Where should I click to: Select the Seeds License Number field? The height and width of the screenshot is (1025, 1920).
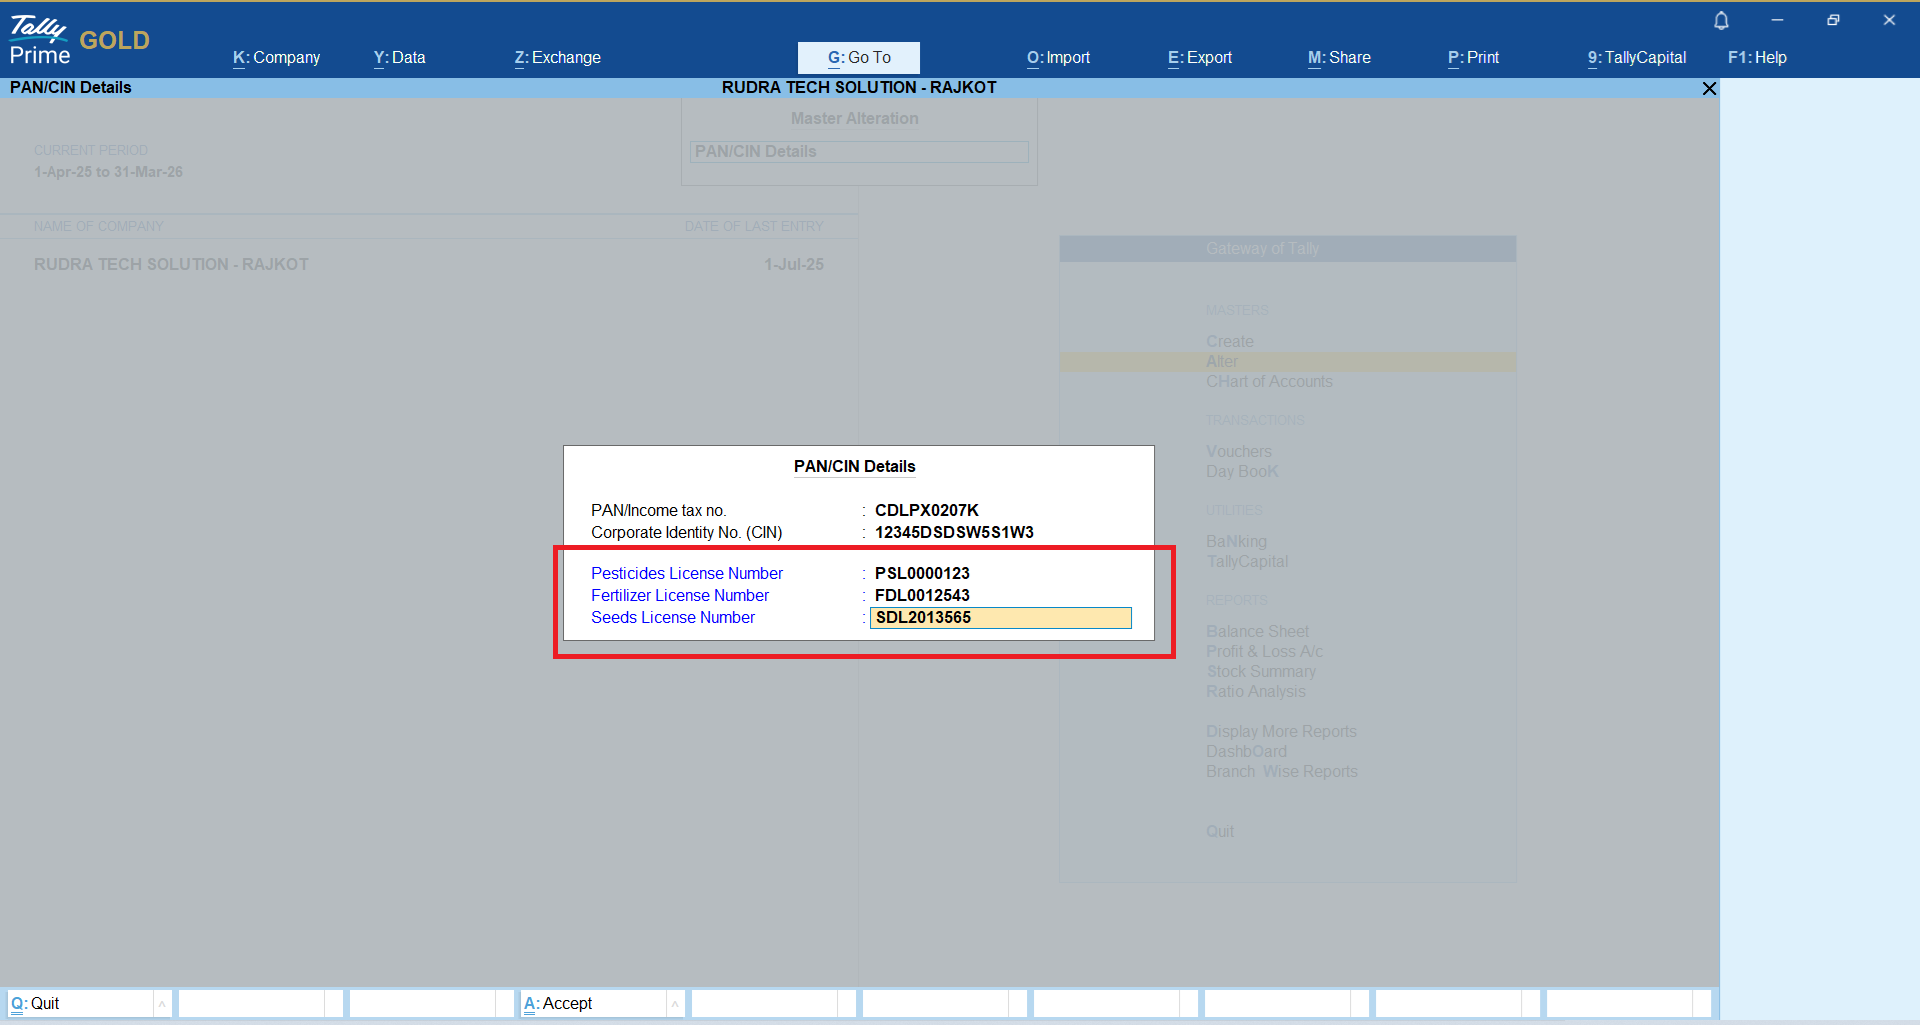point(1000,618)
